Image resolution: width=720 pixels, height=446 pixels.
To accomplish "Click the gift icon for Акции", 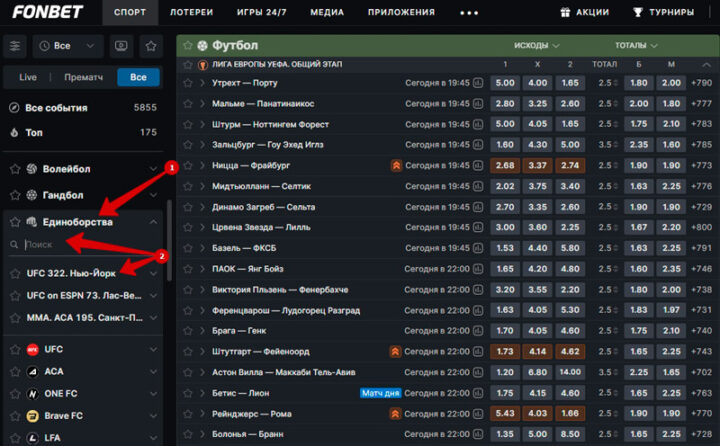I will (567, 12).
